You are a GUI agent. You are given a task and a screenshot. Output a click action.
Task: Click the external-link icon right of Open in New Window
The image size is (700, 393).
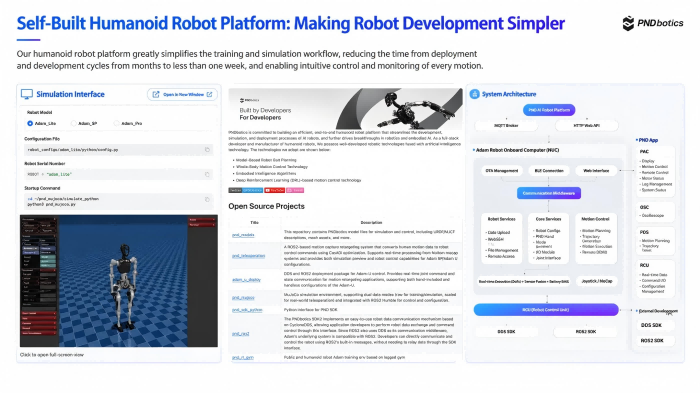point(209,94)
